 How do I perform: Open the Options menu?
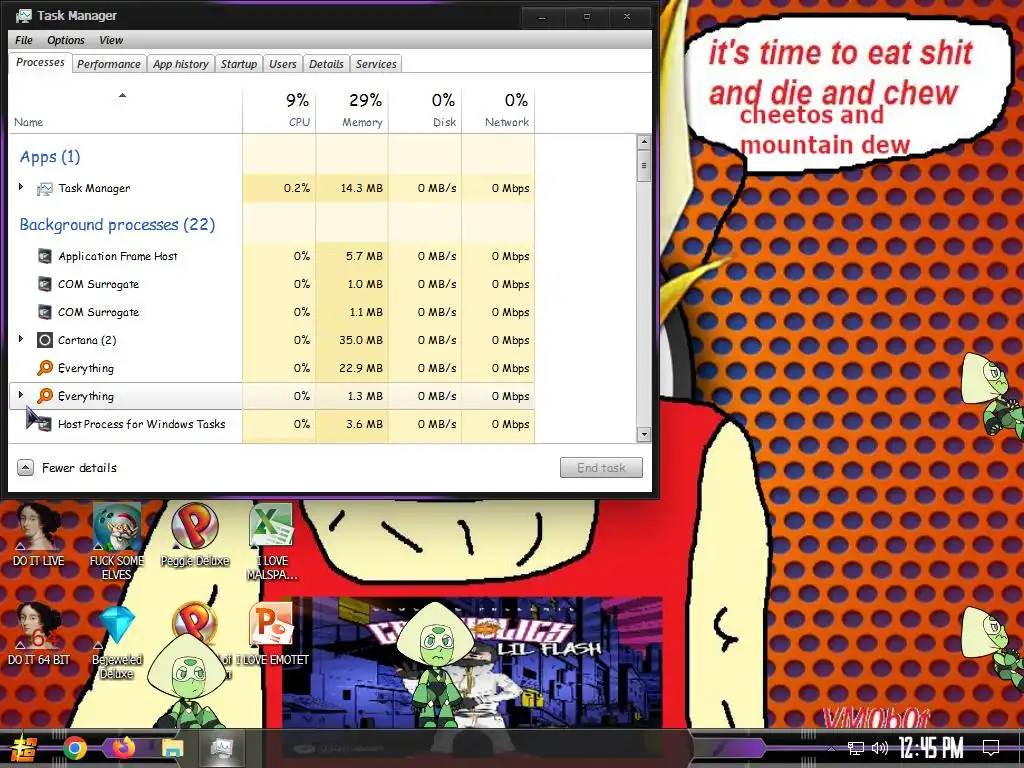coord(66,40)
